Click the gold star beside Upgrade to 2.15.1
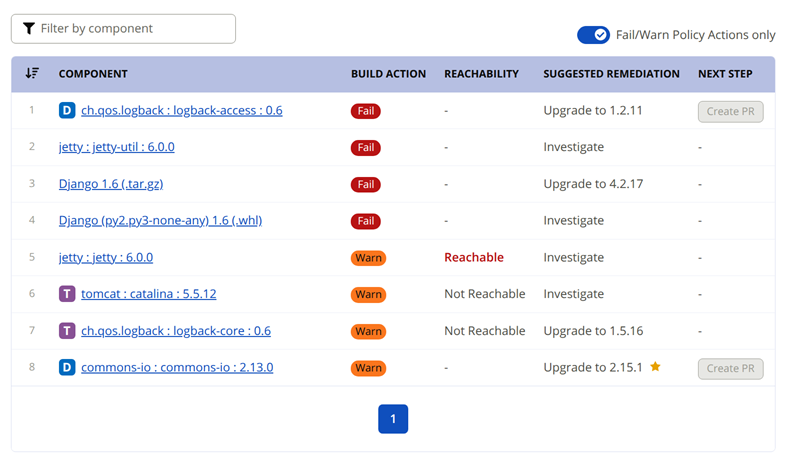Screen dimensions: 793x465 [655, 366]
